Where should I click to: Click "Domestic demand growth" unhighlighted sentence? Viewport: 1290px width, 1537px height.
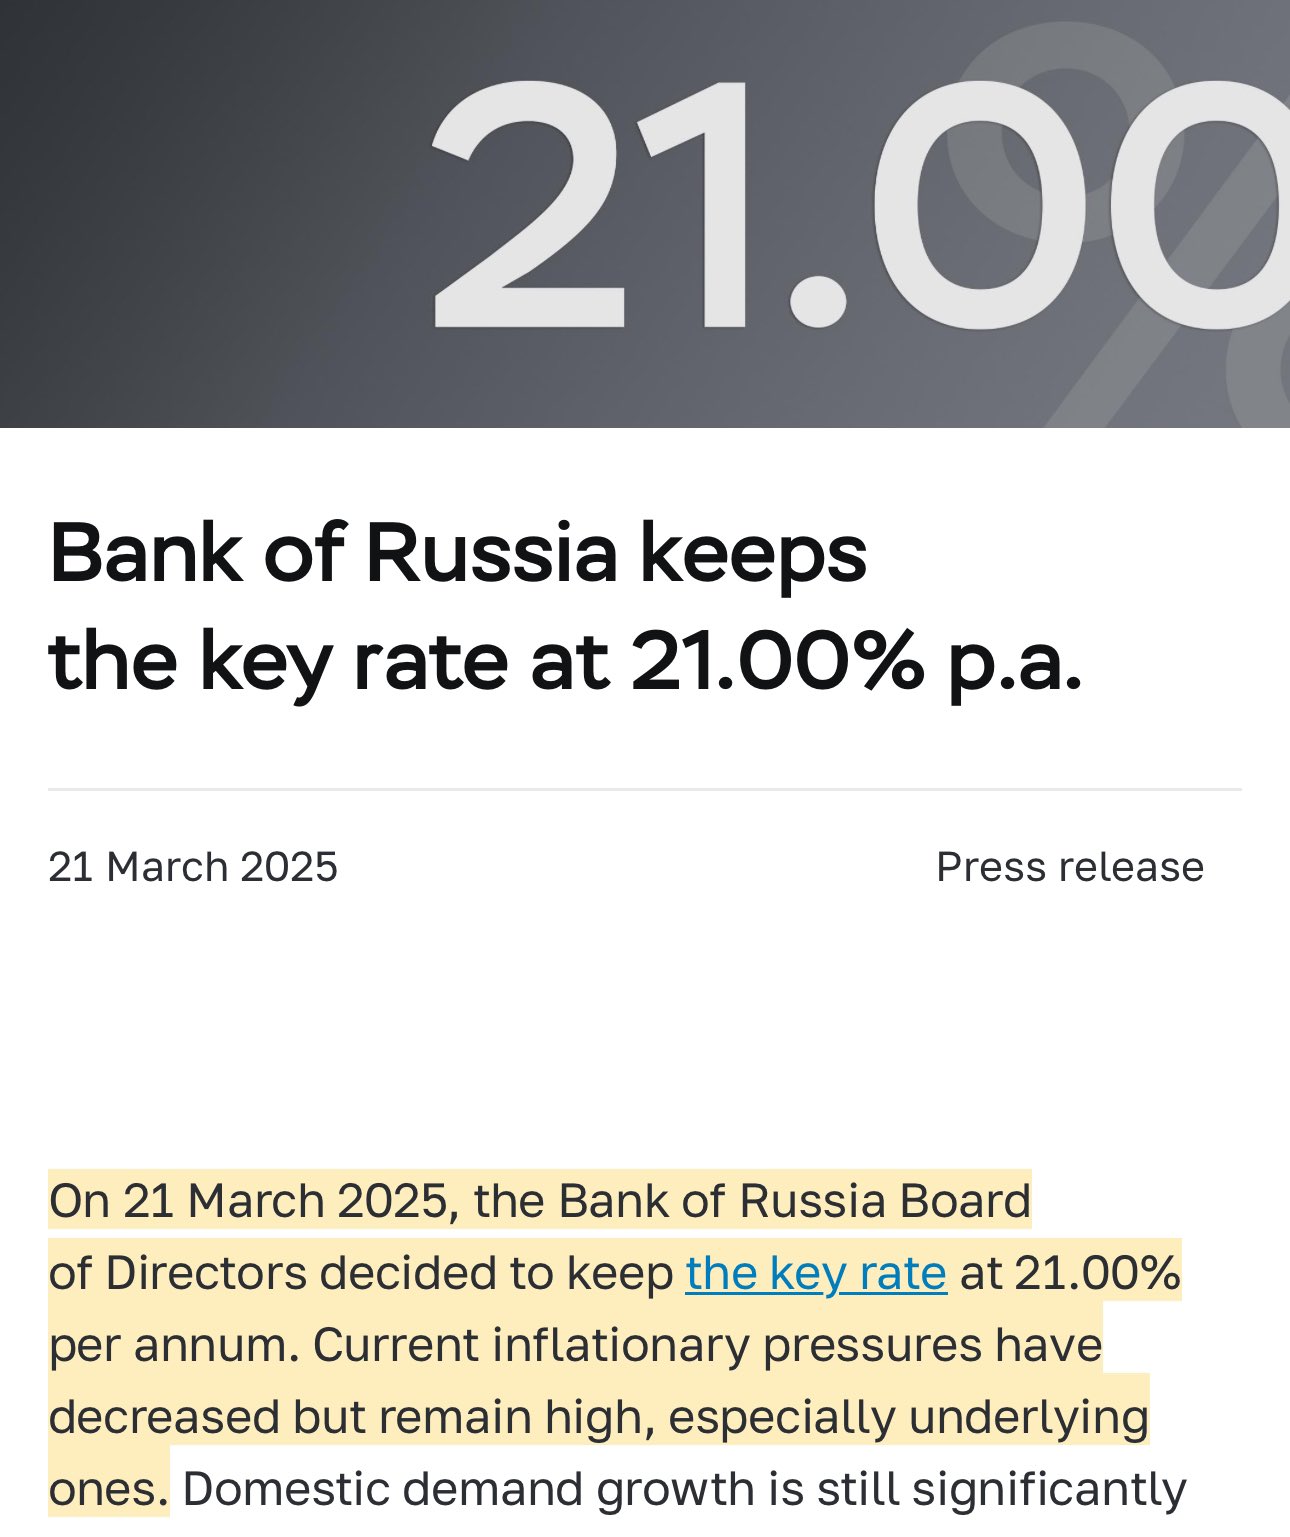470,1489
